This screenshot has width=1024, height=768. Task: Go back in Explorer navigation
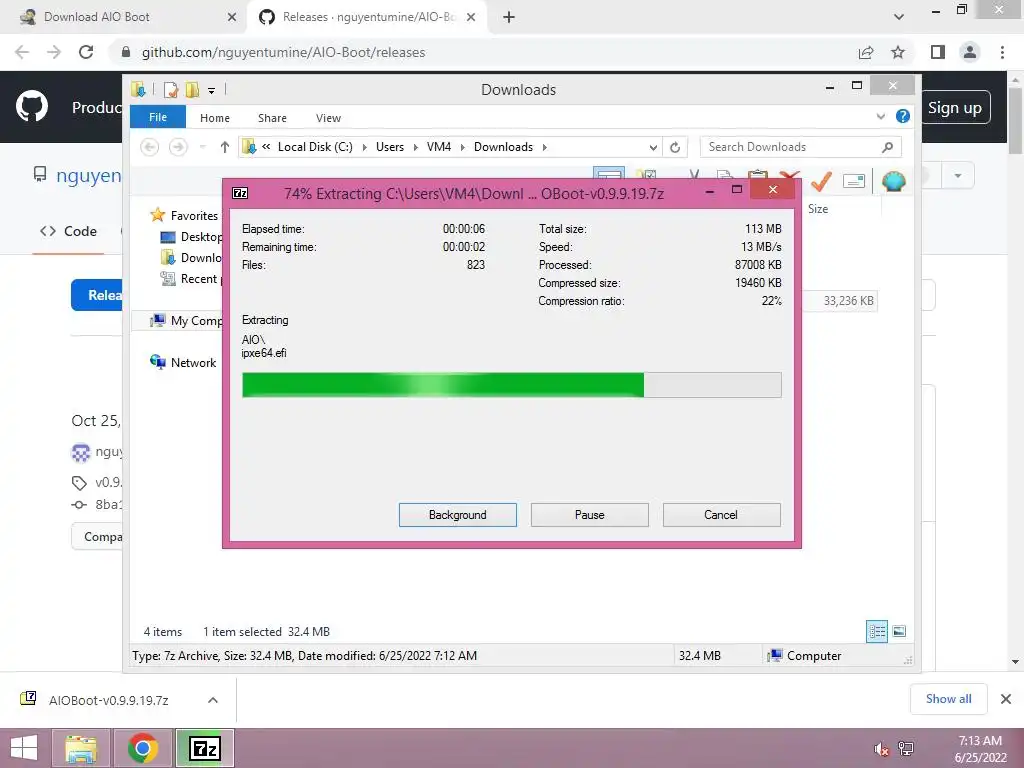pyautogui.click(x=150, y=147)
